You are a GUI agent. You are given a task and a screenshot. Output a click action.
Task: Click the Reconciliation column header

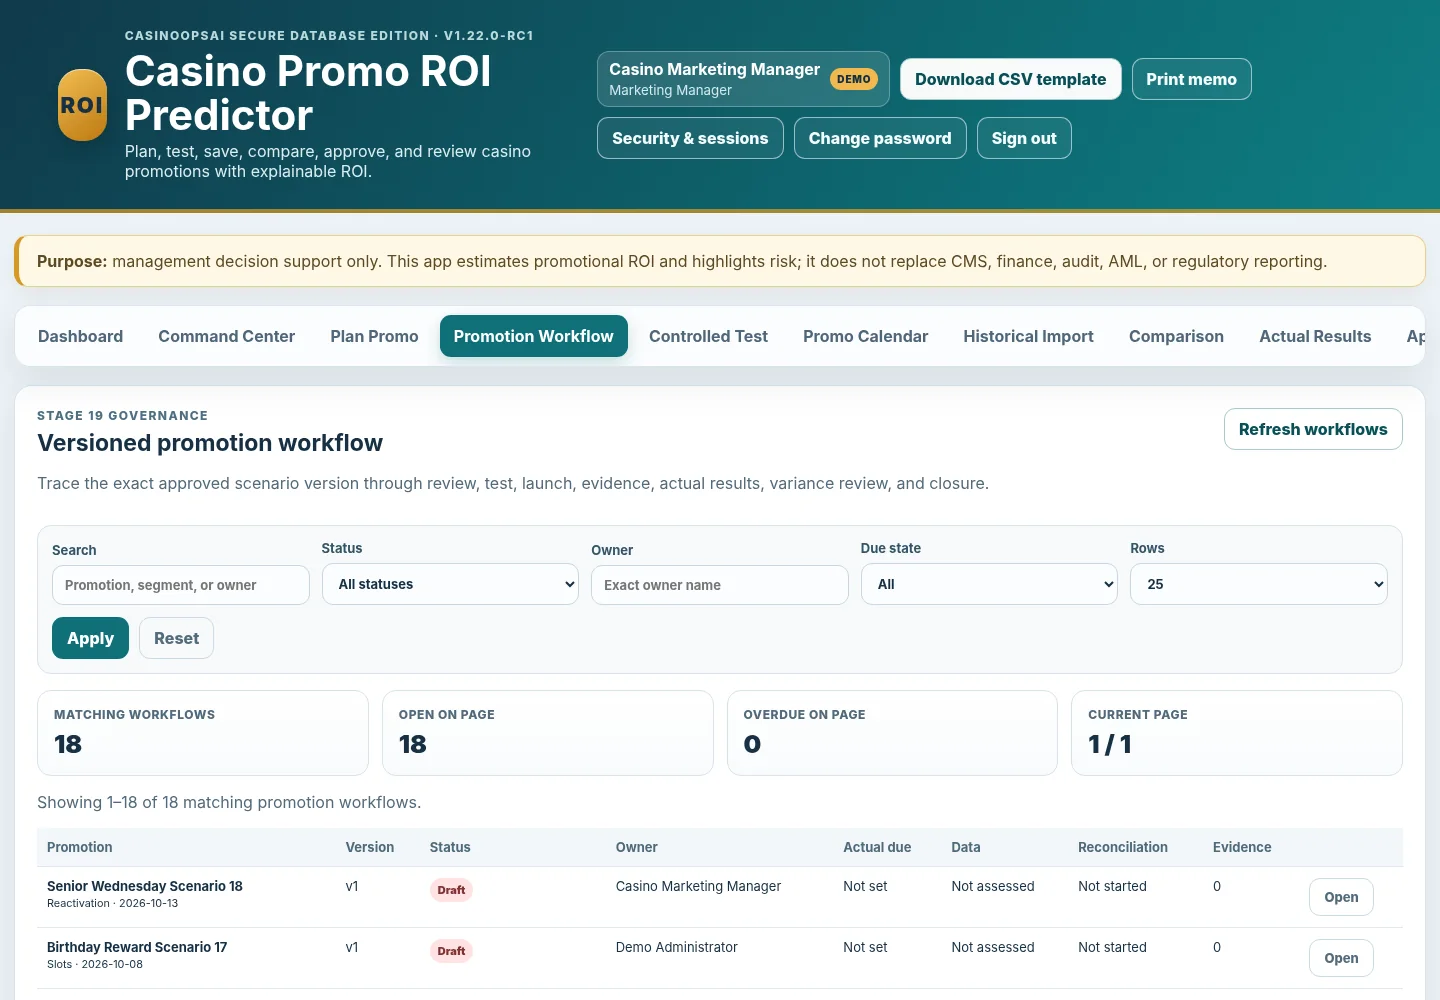(1123, 847)
